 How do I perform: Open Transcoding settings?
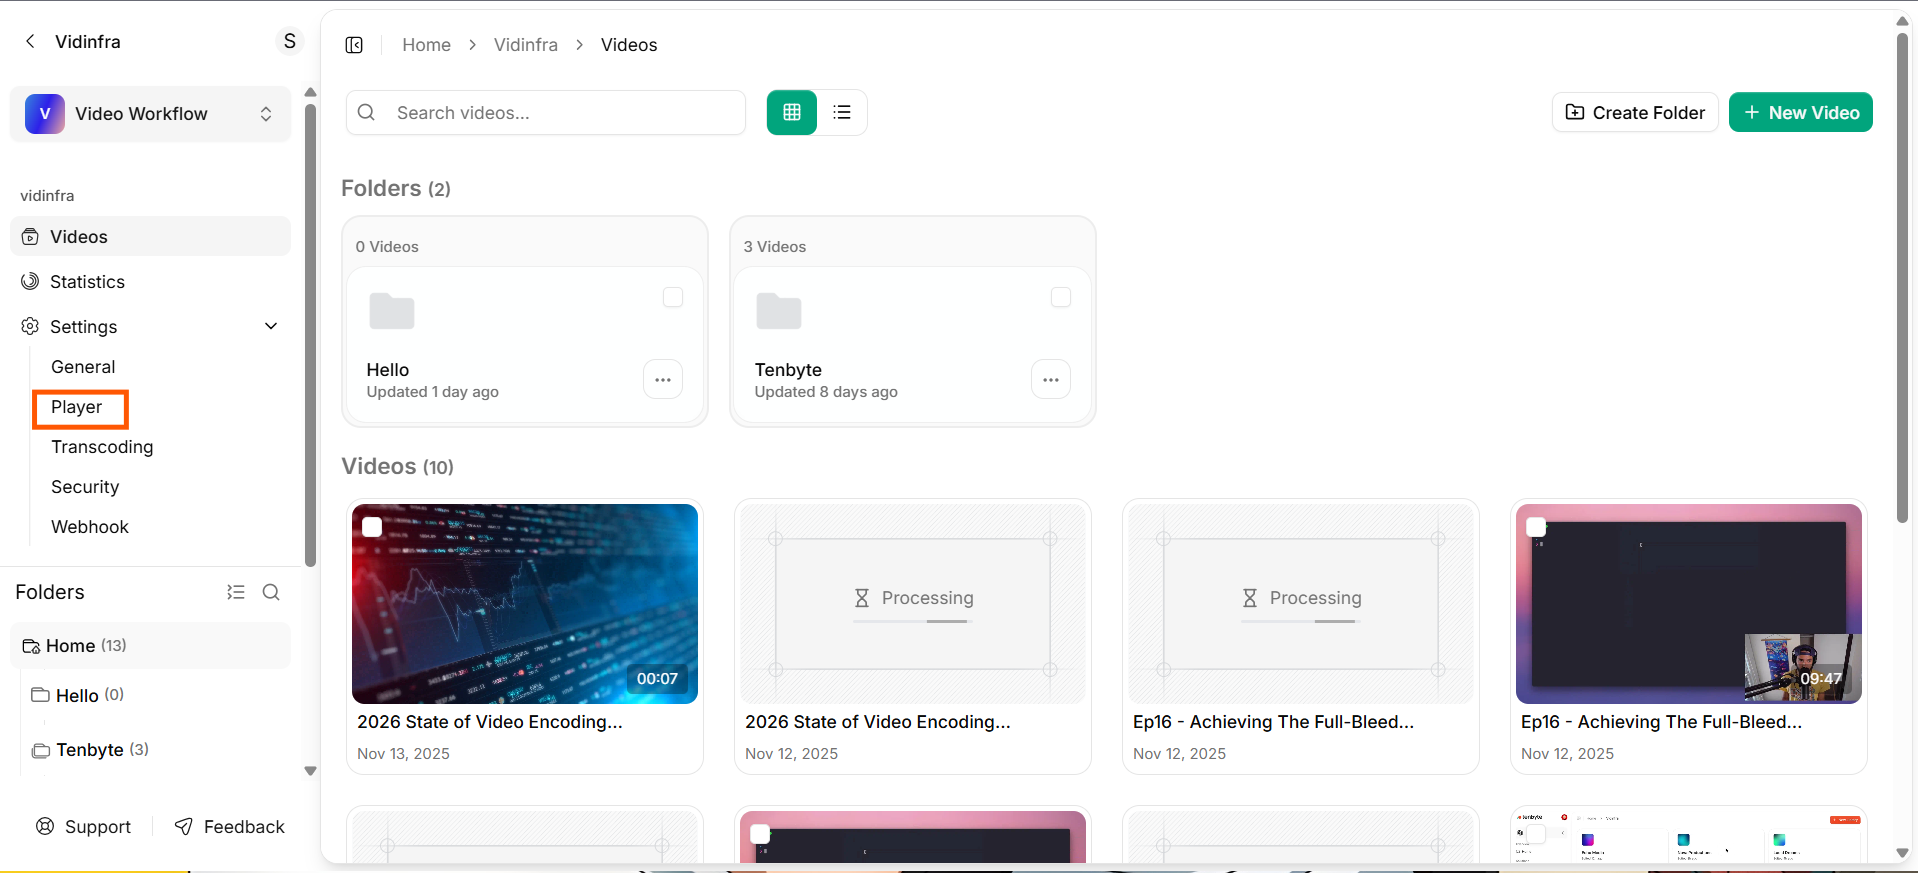(102, 447)
